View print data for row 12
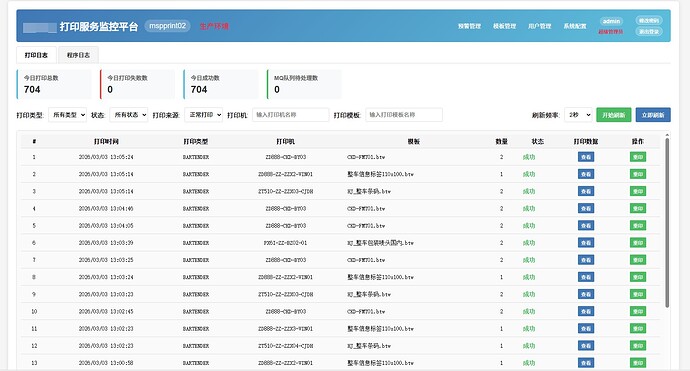690x371 pixels. (x=586, y=346)
